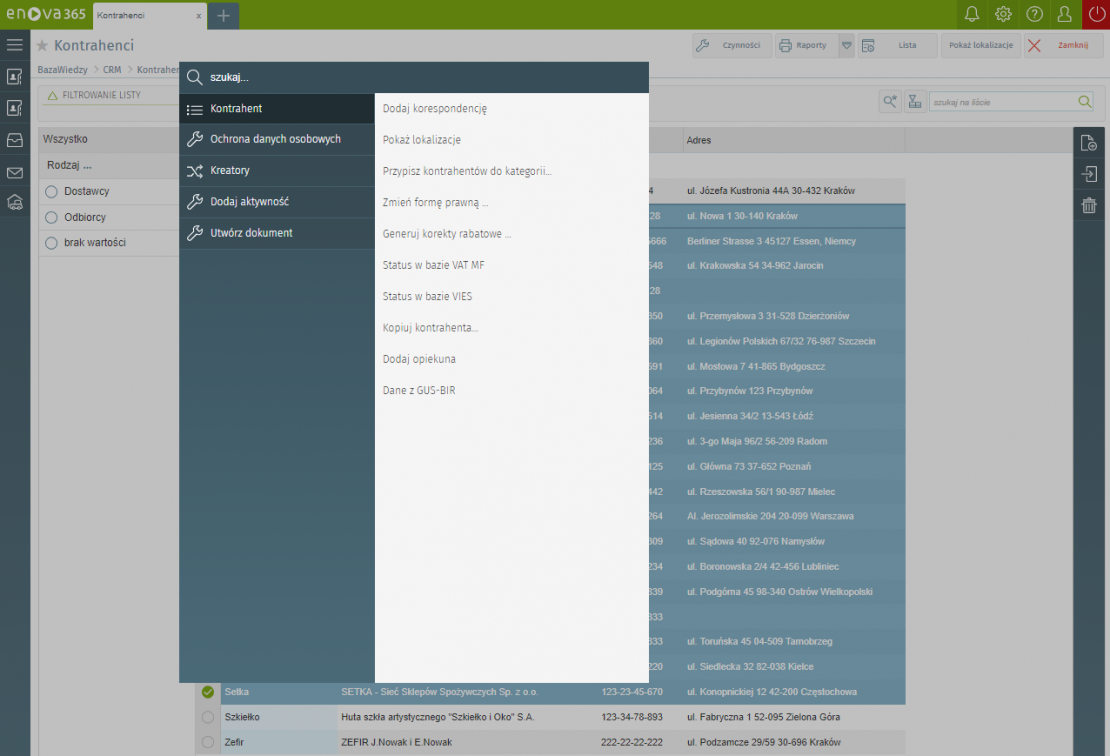Select Ochrona danych osobowych menu category
1110x756 pixels.
tap(275, 139)
